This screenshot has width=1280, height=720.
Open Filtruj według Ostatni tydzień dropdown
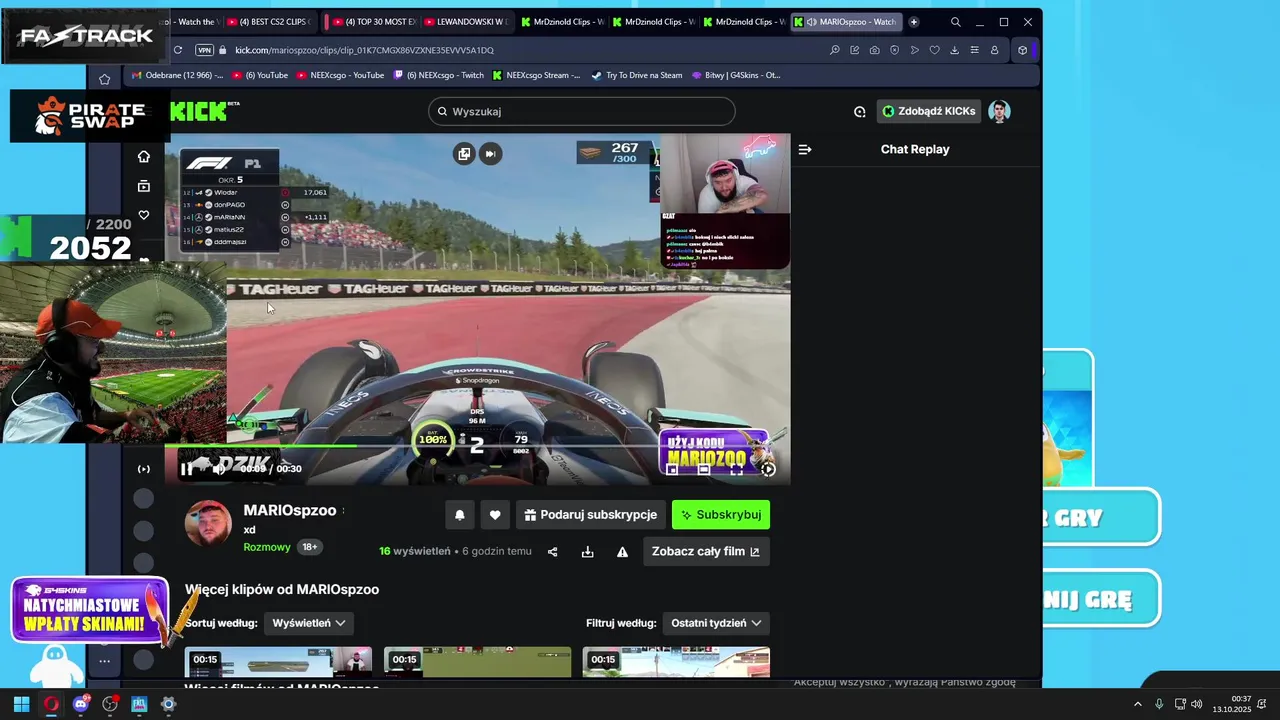716,623
